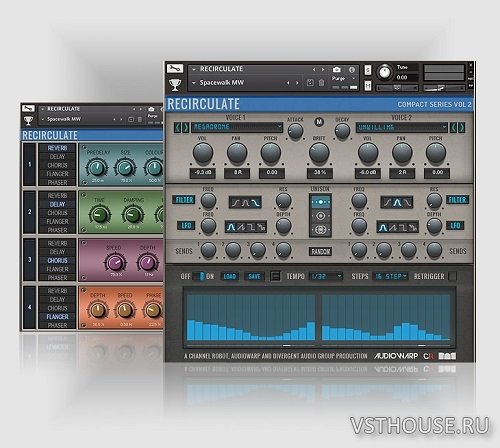Open the TEMPO 1/32 dropdown
Image resolution: width=500 pixels, height=448 pixels.
tap(326, 276)
